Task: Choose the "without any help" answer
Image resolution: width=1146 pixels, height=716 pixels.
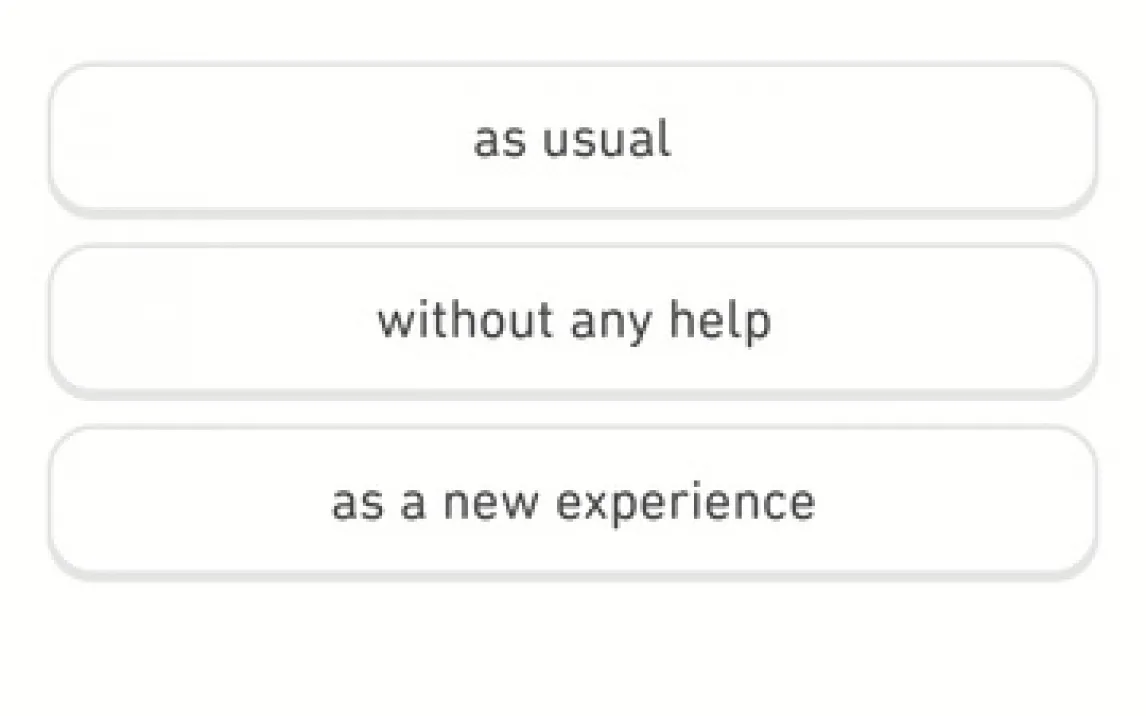Action: [x=572, y=320]
